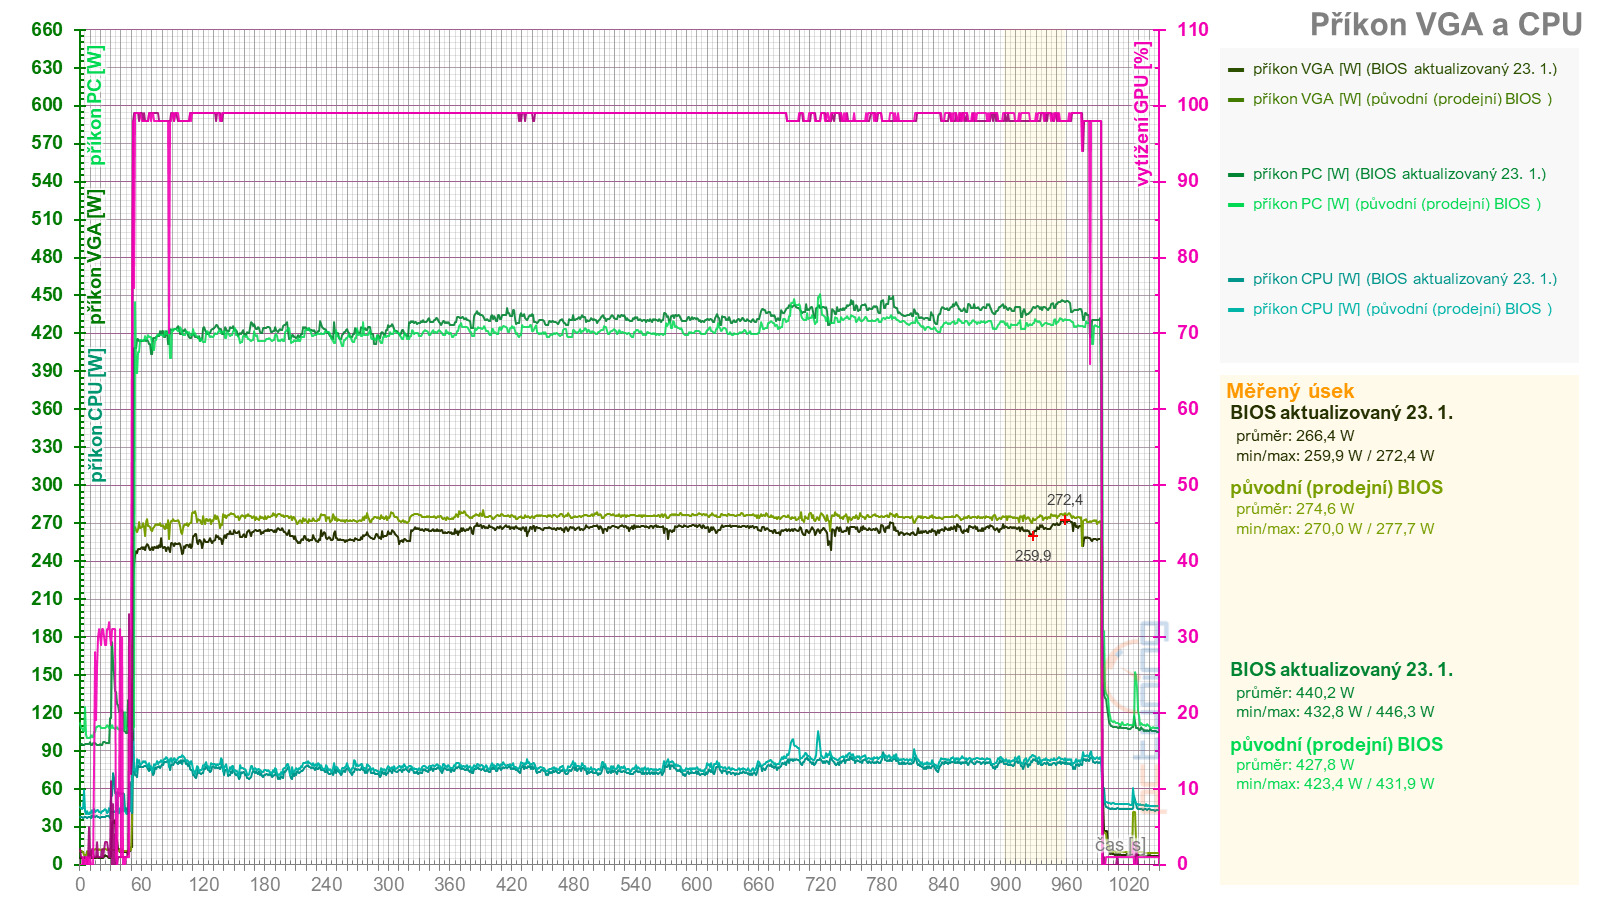Click the average value 440,2 W

[1325, 693]
